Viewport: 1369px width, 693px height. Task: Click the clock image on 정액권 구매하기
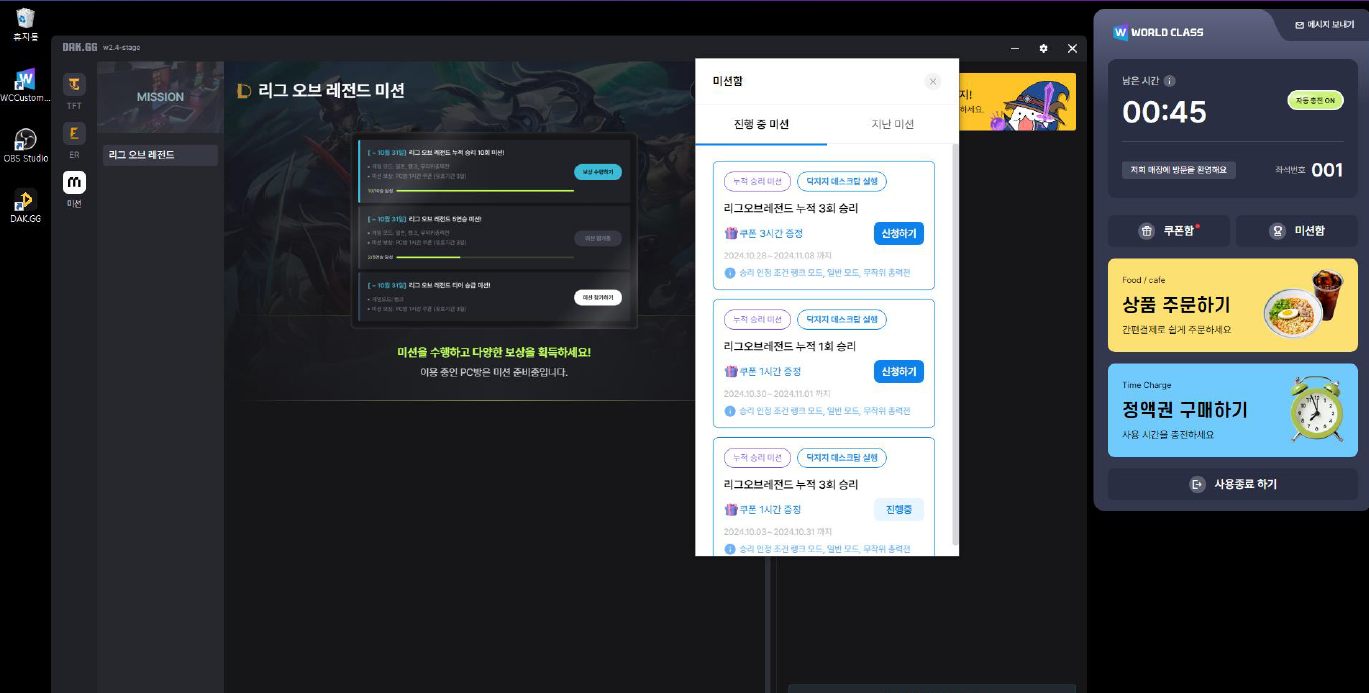1316,409
